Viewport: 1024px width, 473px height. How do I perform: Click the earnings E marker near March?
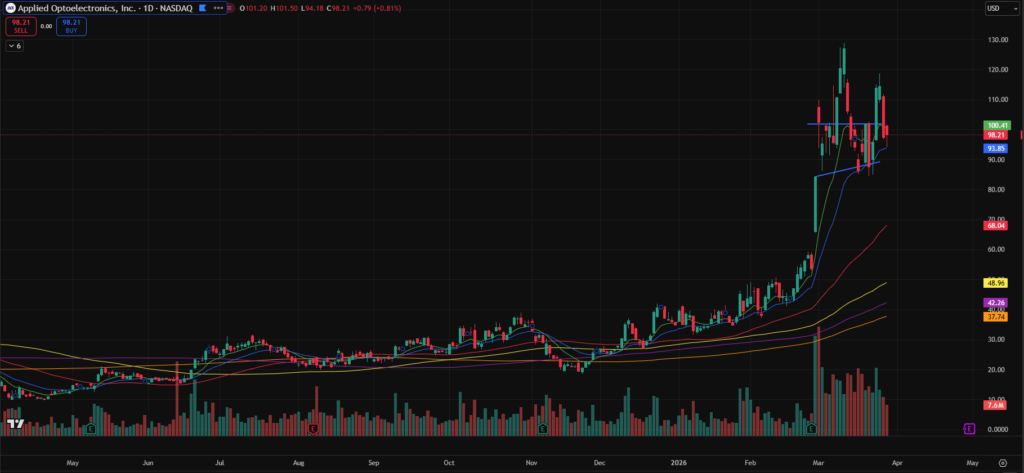click(811, 428)
